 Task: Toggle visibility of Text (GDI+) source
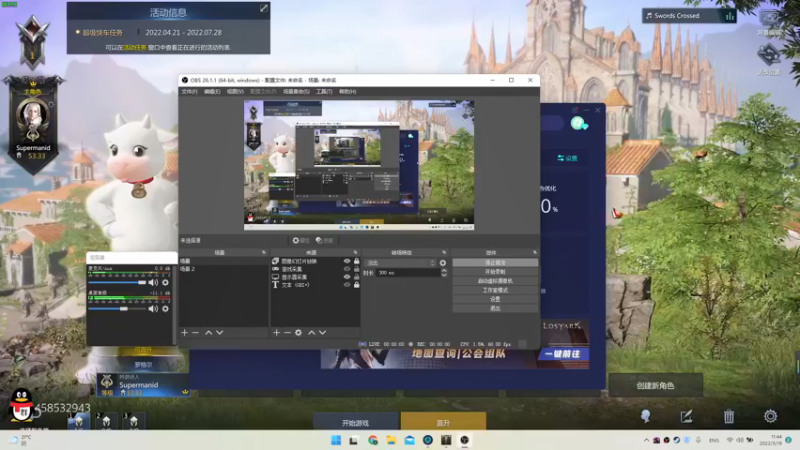point(347,285)
